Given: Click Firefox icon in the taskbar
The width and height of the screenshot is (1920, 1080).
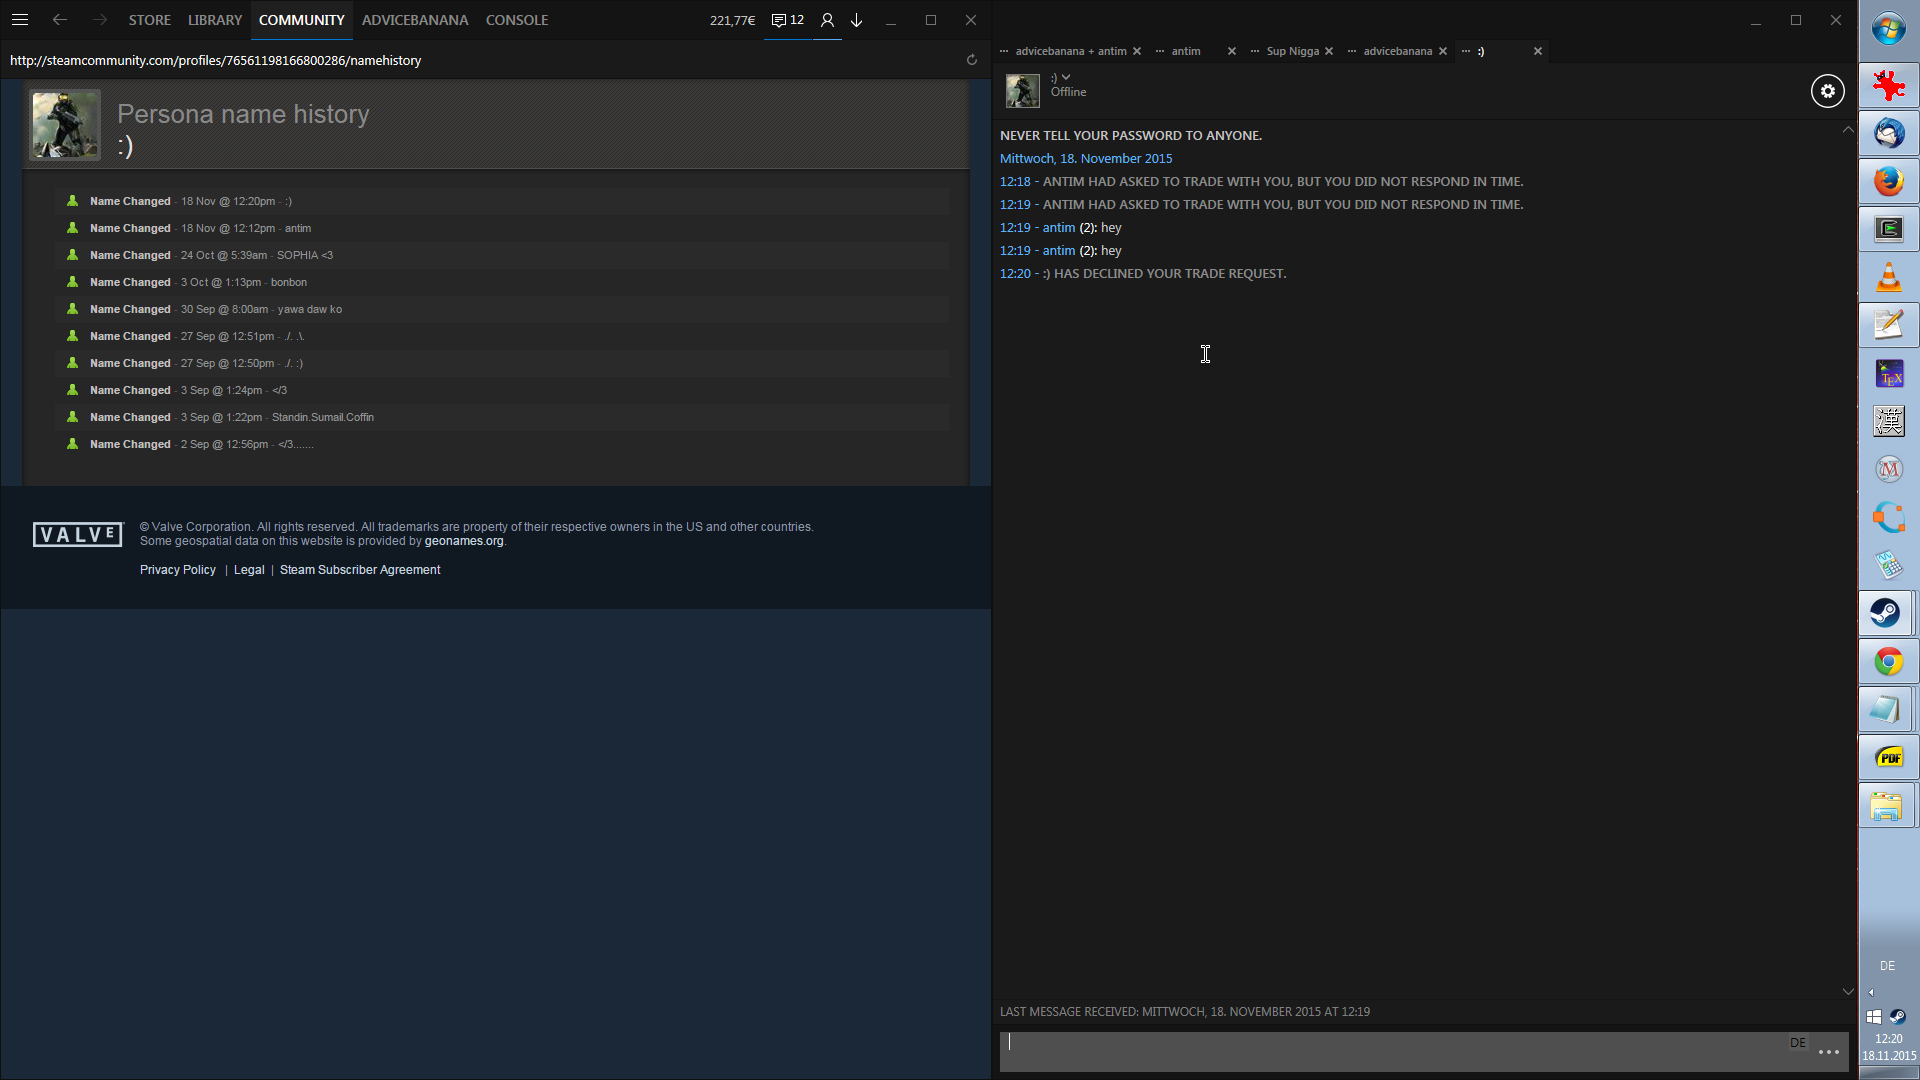Looking at the screenshot, I should click(1888, 181).
